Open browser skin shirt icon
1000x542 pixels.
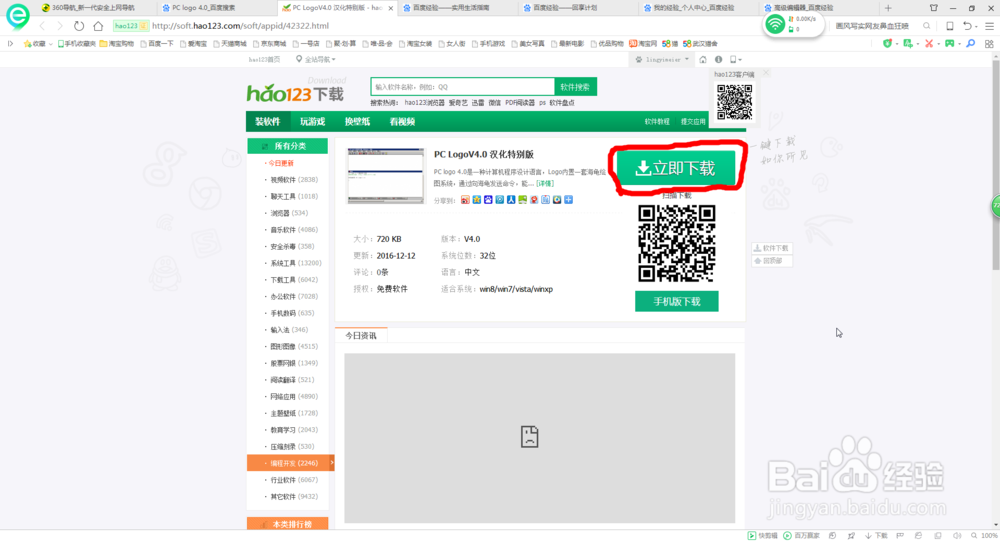pos(934,8)
